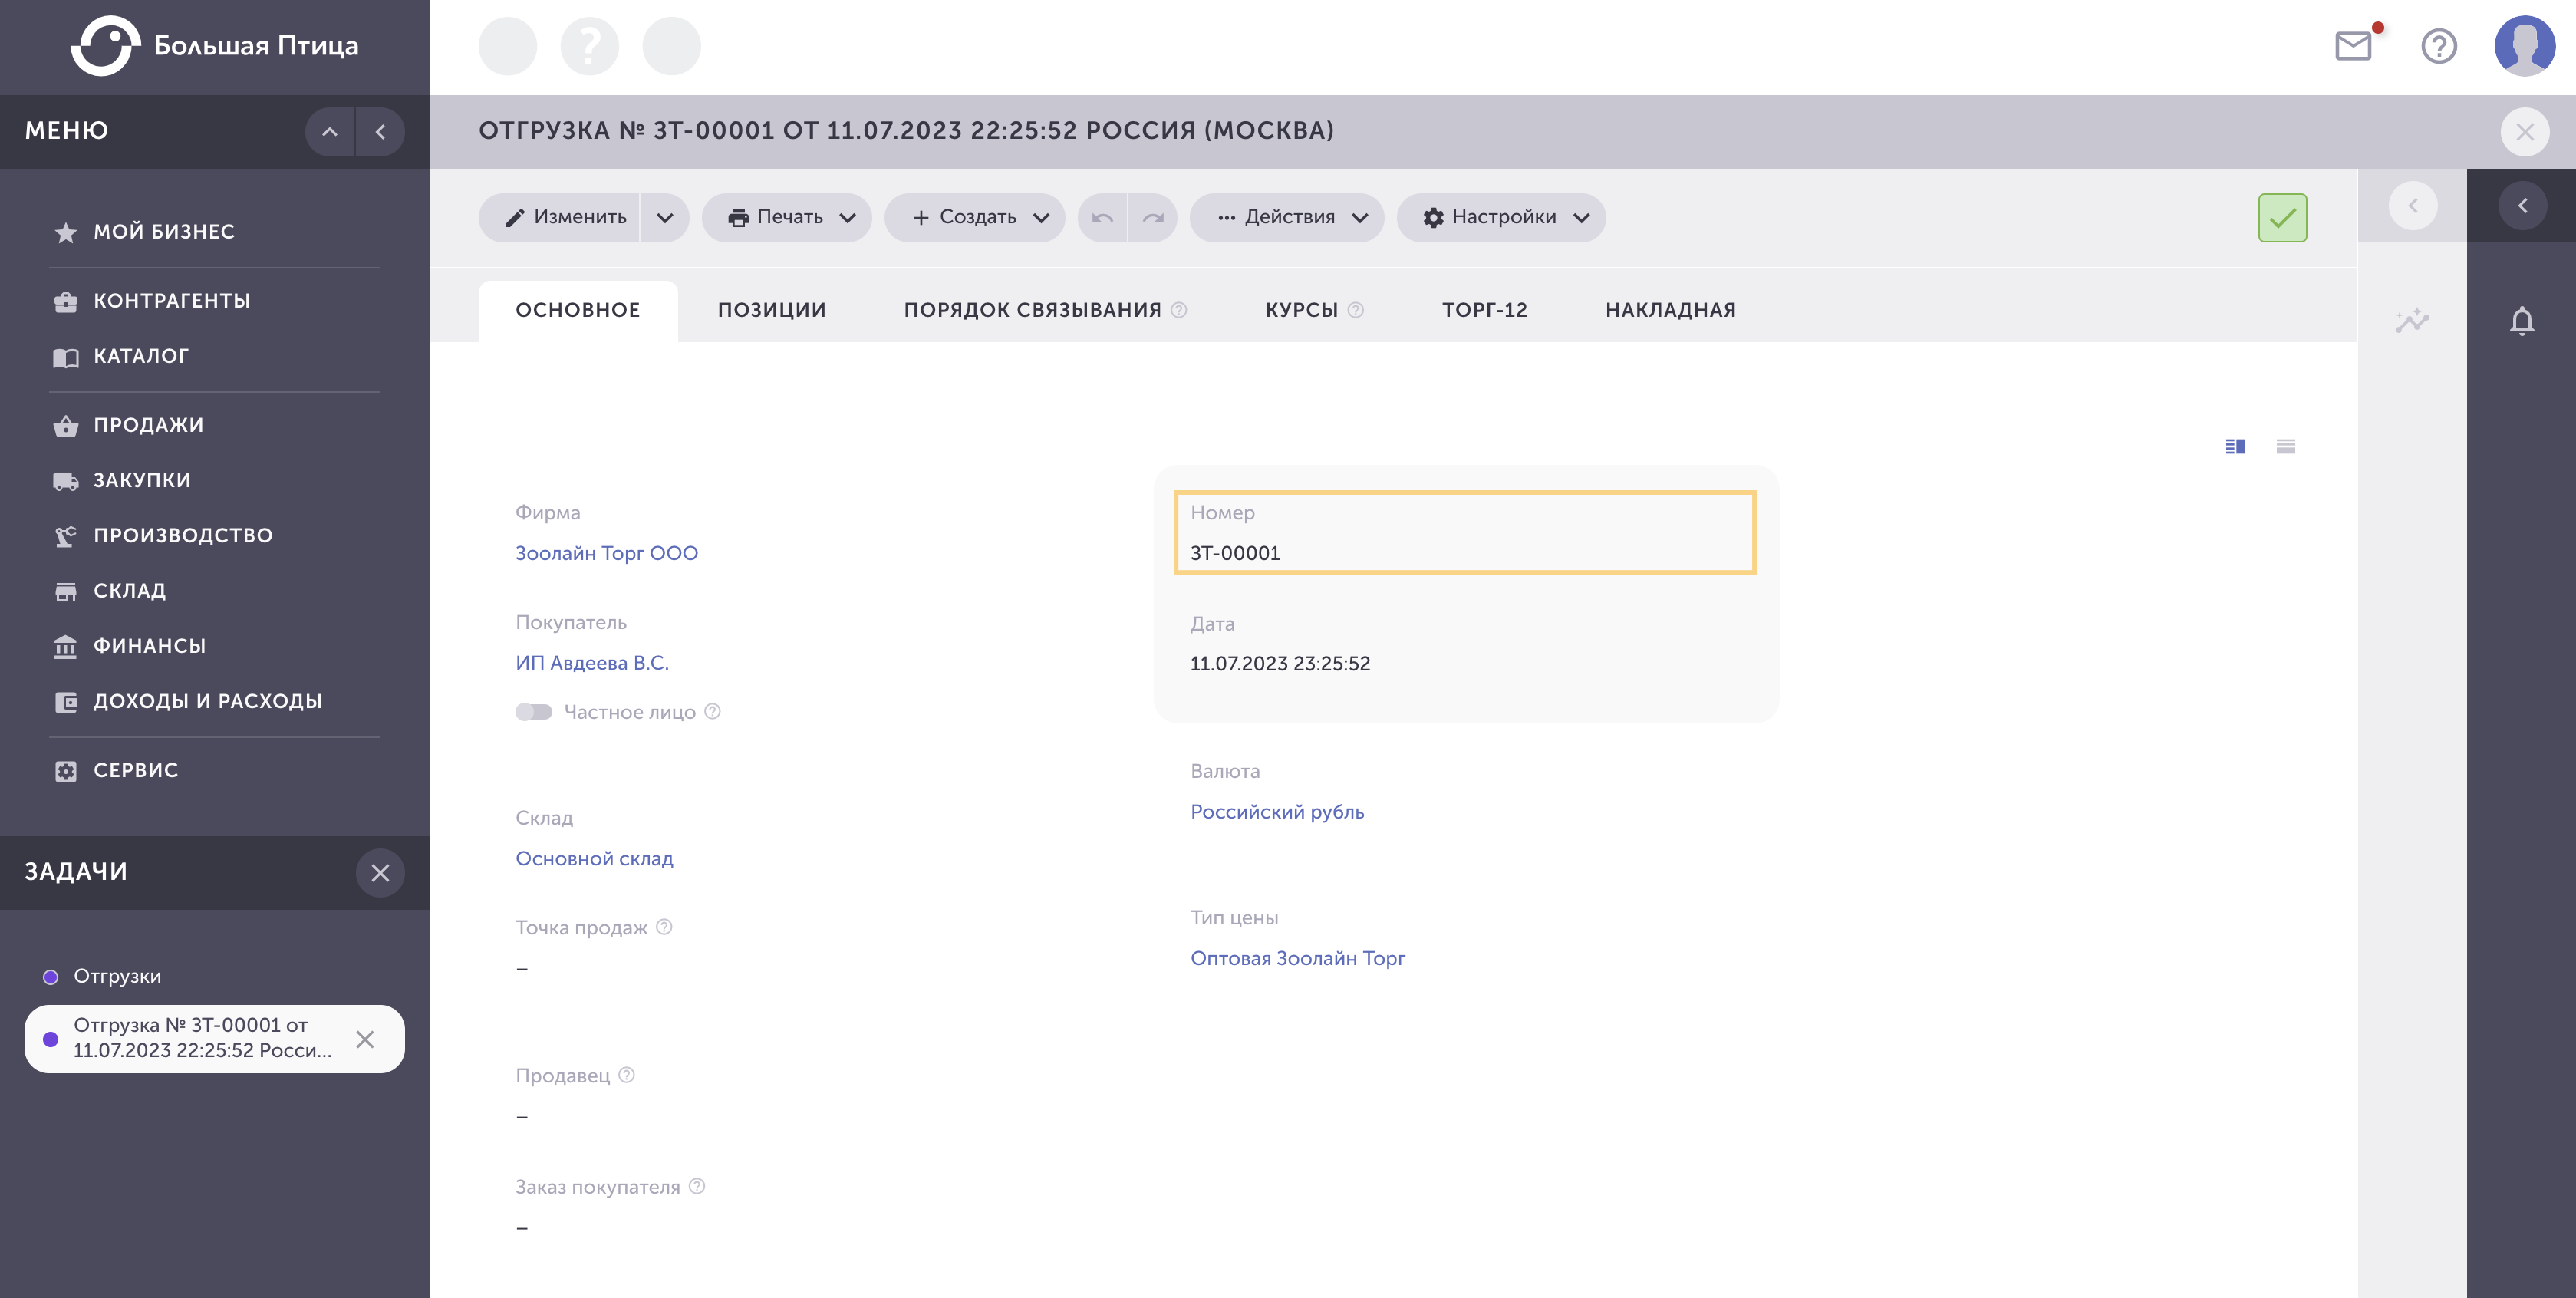Click the Номер field ЗТ-00001
The width and height of the screenshot is (2576, 1298).
[1465, 533]
